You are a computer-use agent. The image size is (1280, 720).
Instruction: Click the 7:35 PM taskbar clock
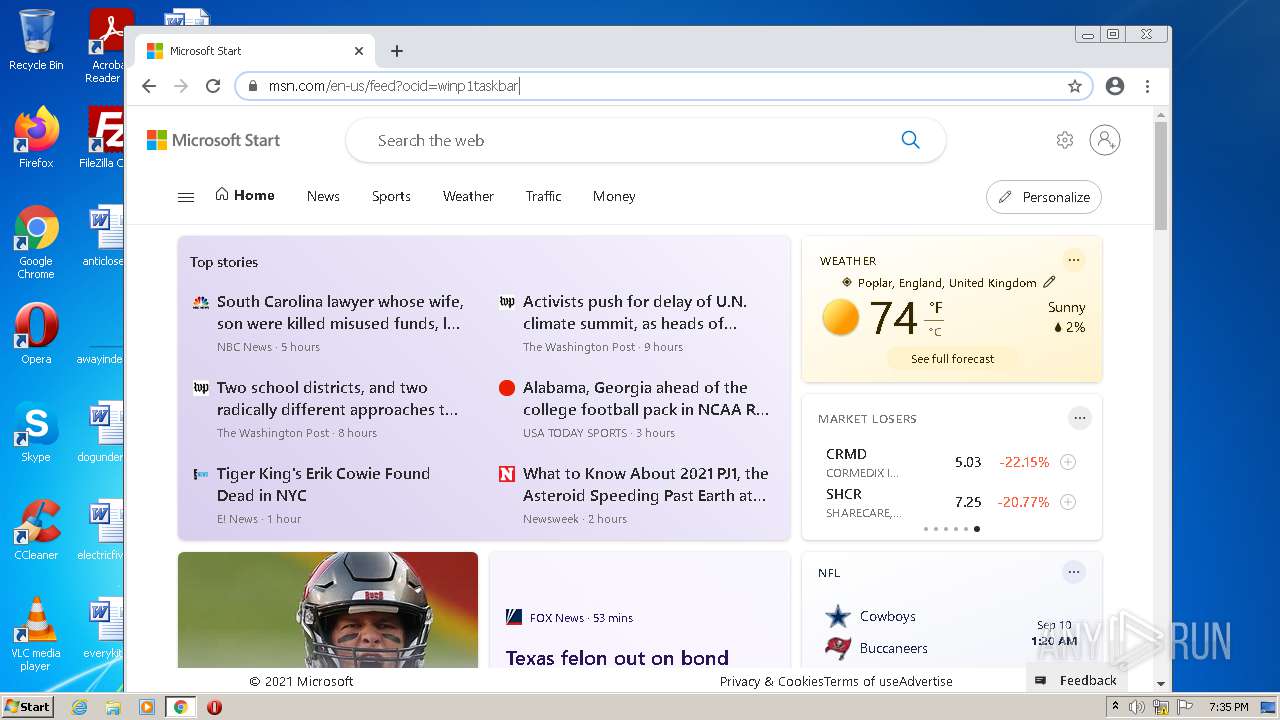1228,707
